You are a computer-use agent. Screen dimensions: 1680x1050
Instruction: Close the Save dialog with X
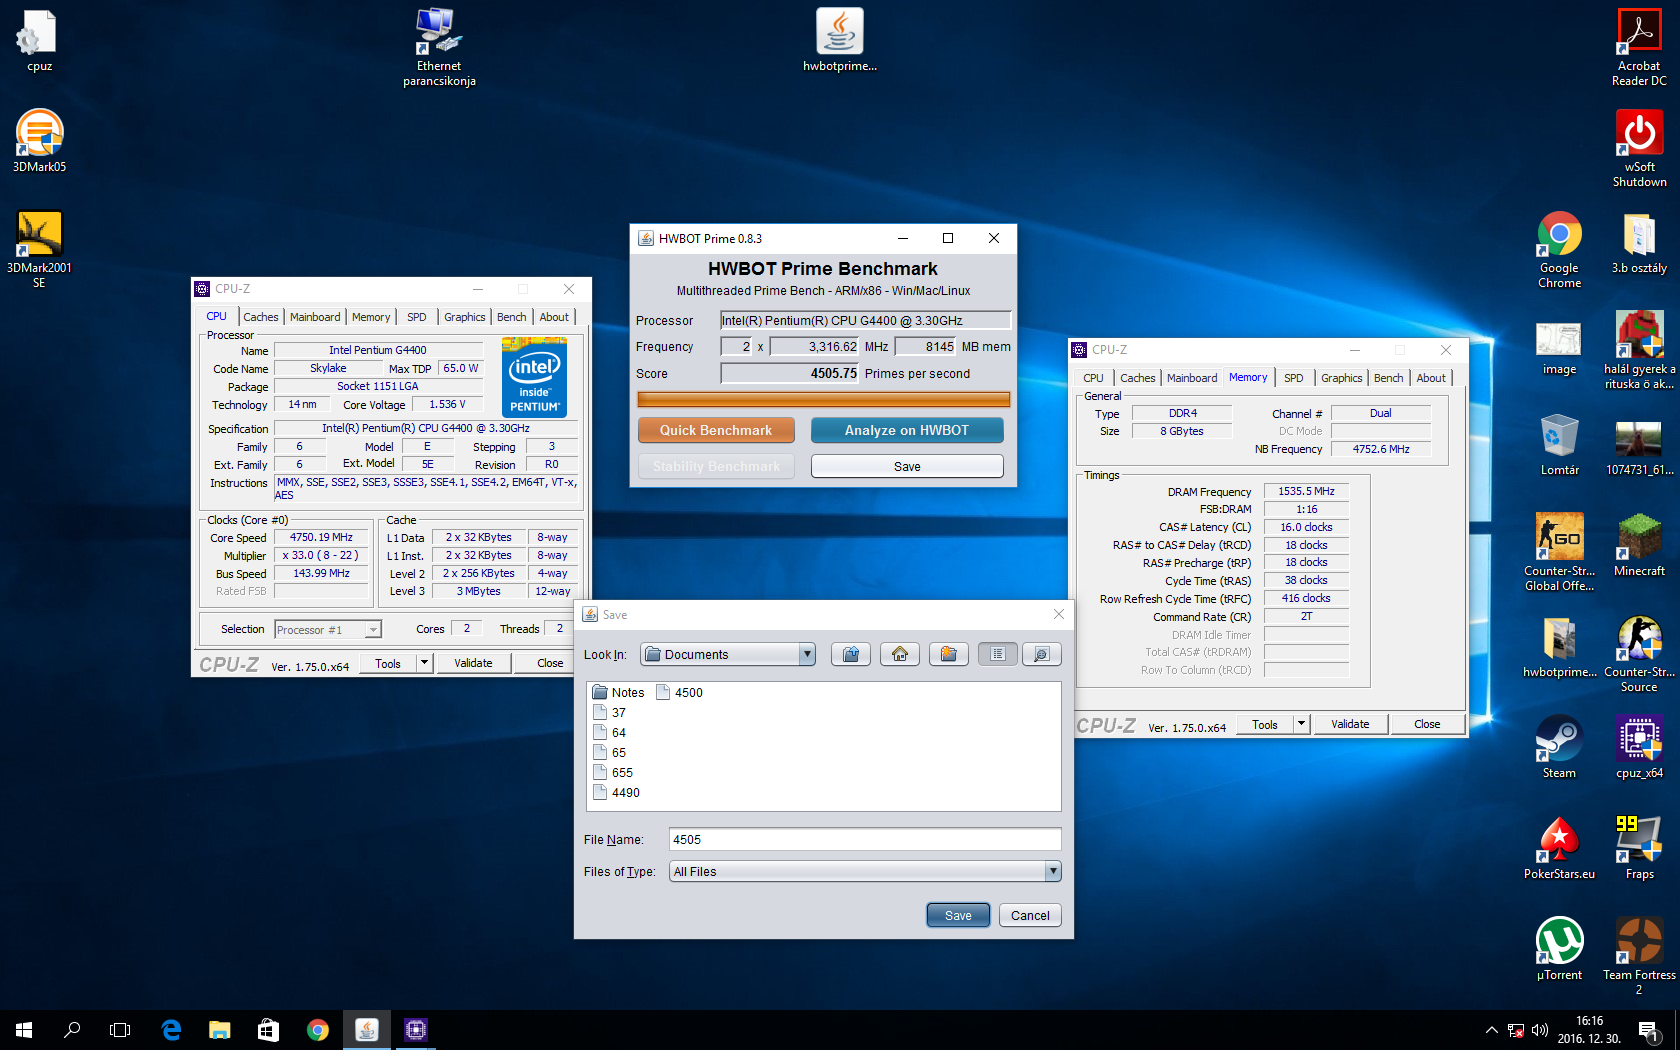1059,614
